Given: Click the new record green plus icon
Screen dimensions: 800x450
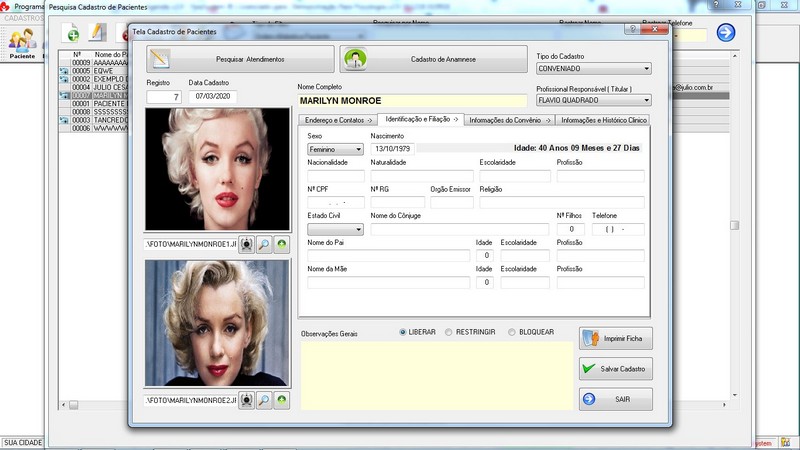Looking at the screenshot, I should (72, 35).
